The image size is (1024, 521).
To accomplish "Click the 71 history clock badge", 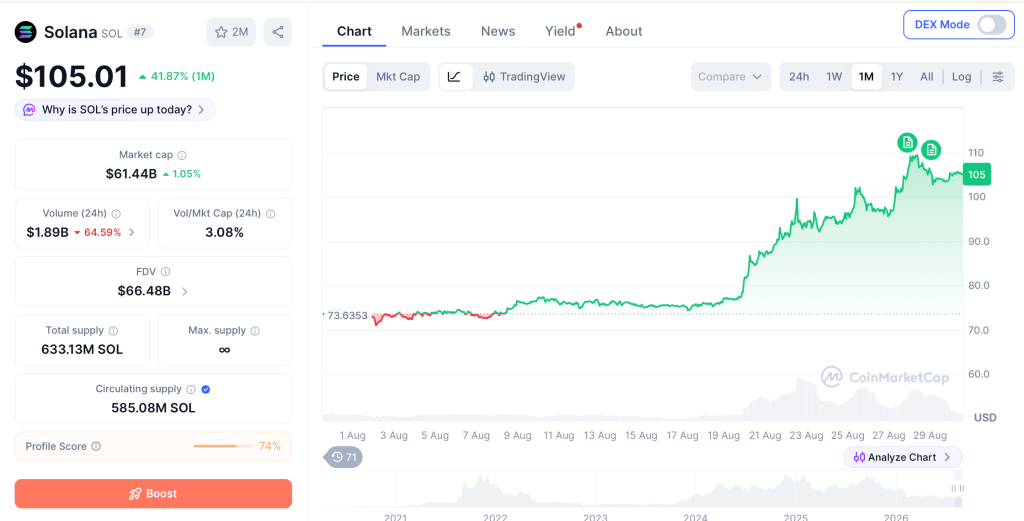I will [x=344, y=457].
